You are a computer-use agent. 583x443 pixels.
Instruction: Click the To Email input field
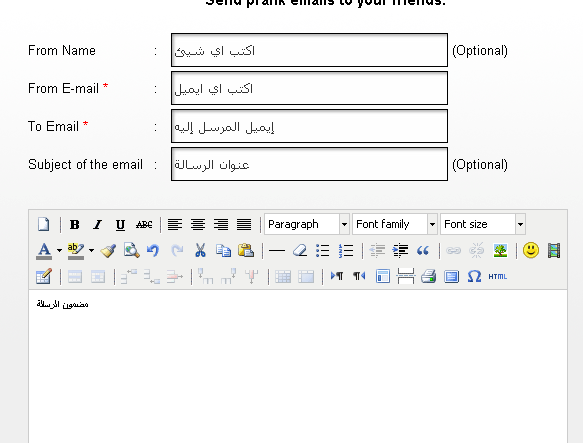coord(309,126)
